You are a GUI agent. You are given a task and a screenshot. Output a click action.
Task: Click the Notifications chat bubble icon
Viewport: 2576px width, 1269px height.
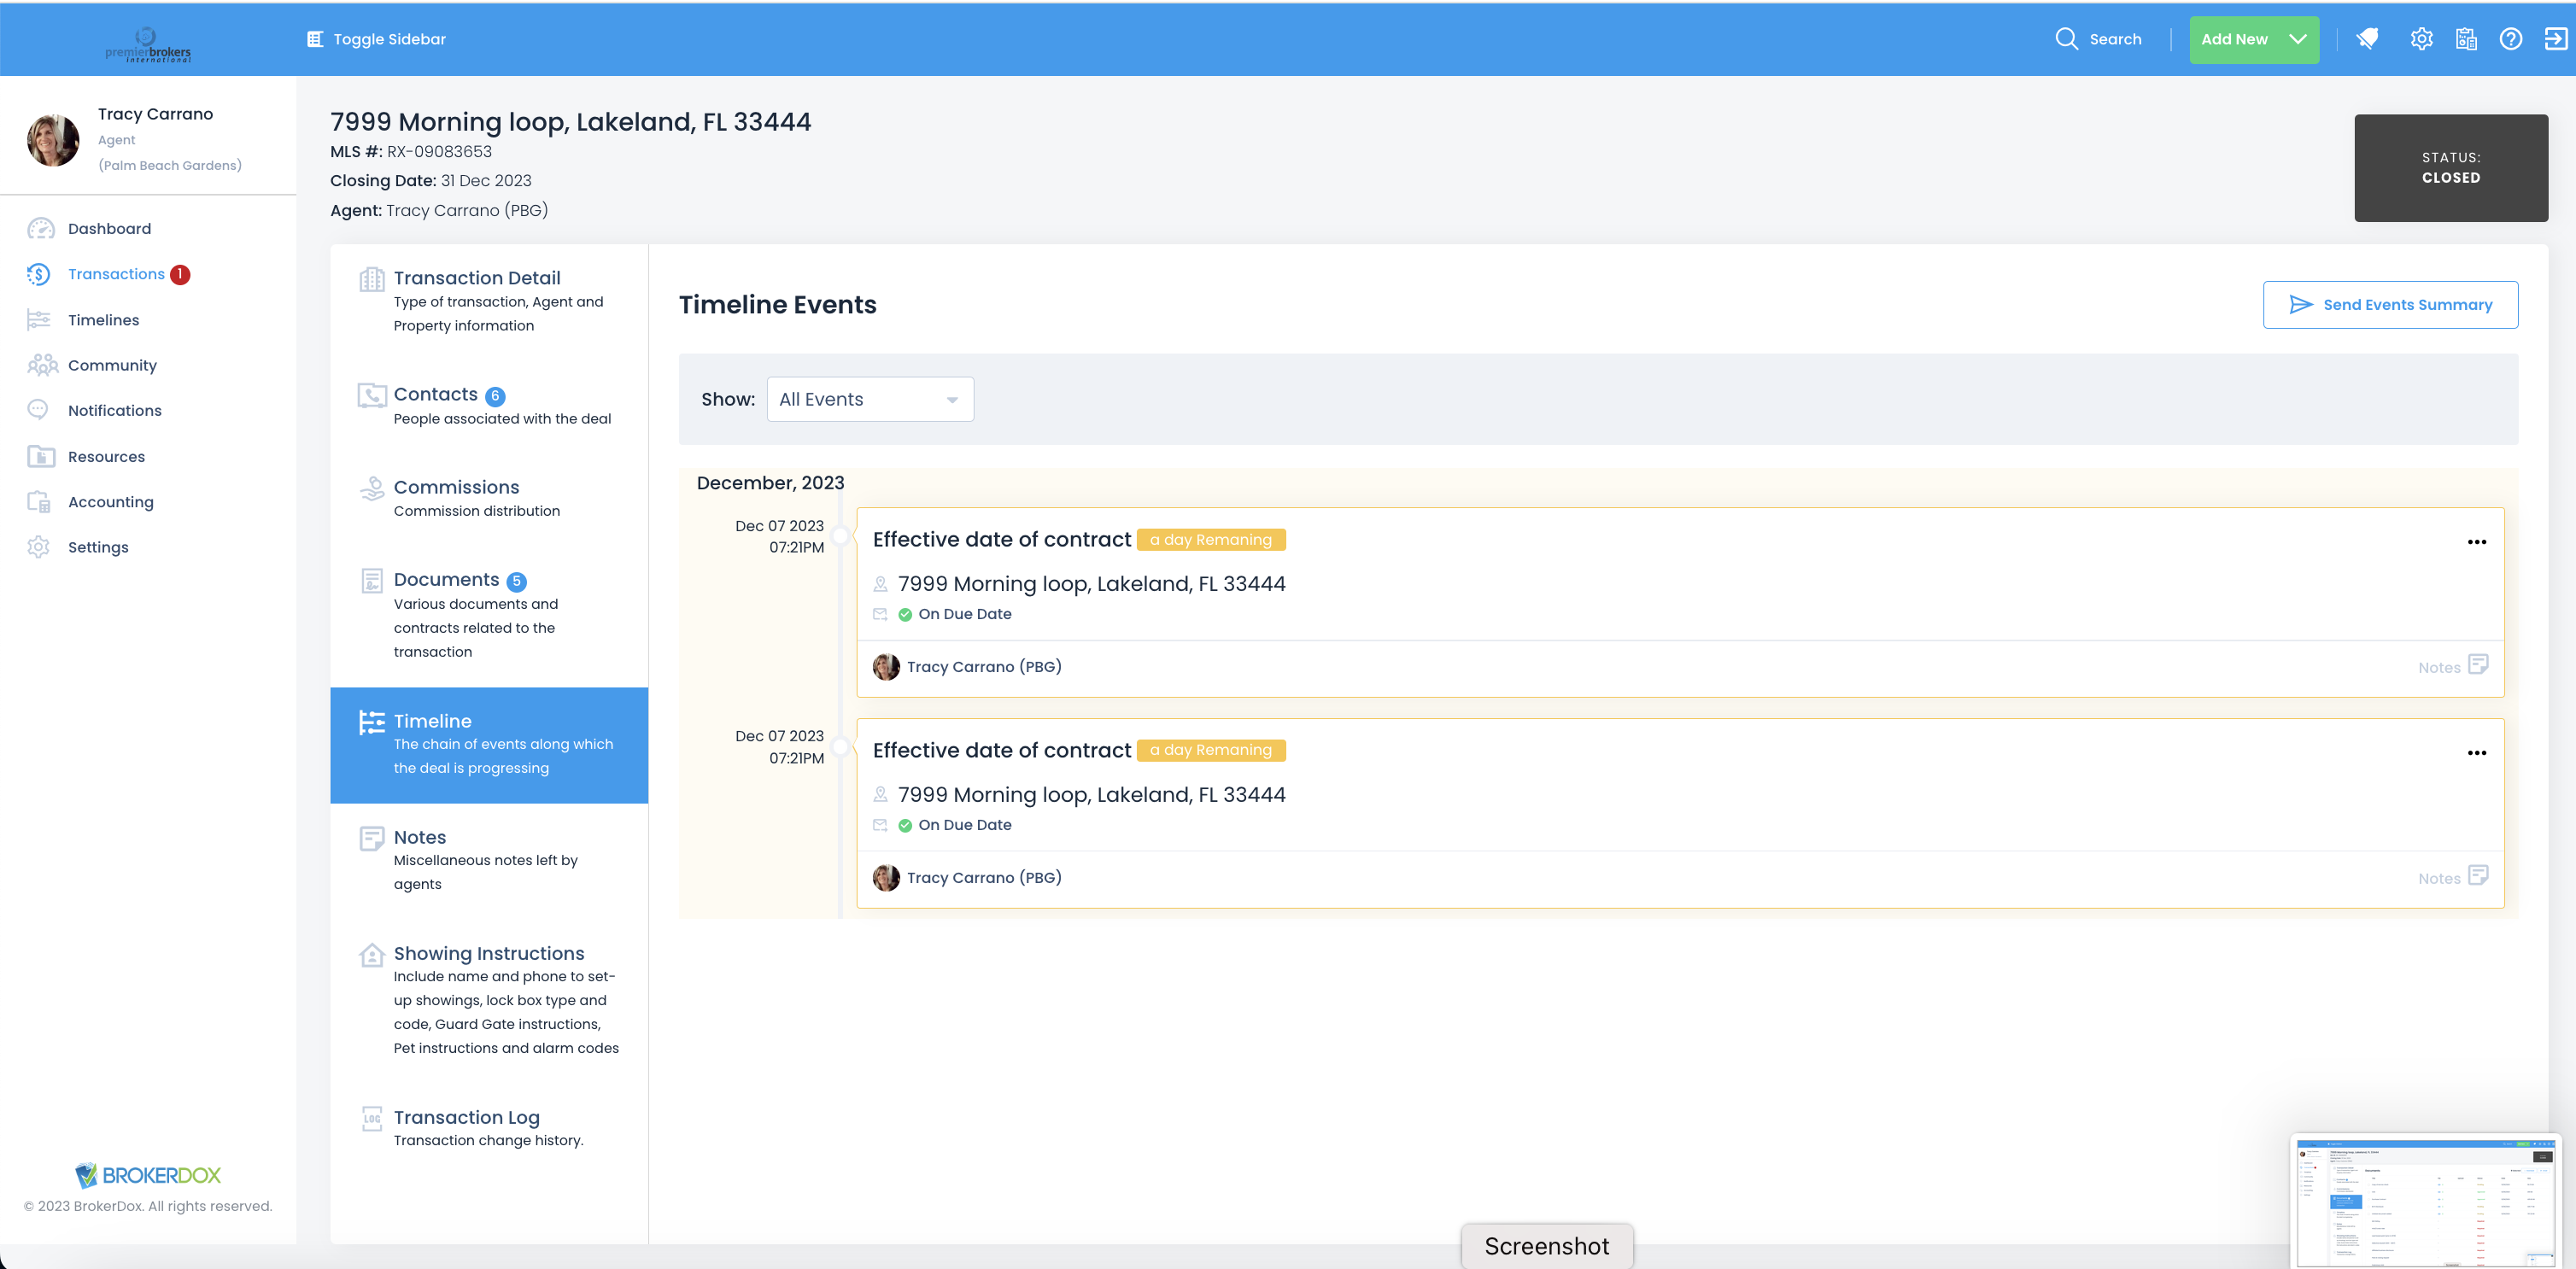pyautogui.click(x=38, y=410)
